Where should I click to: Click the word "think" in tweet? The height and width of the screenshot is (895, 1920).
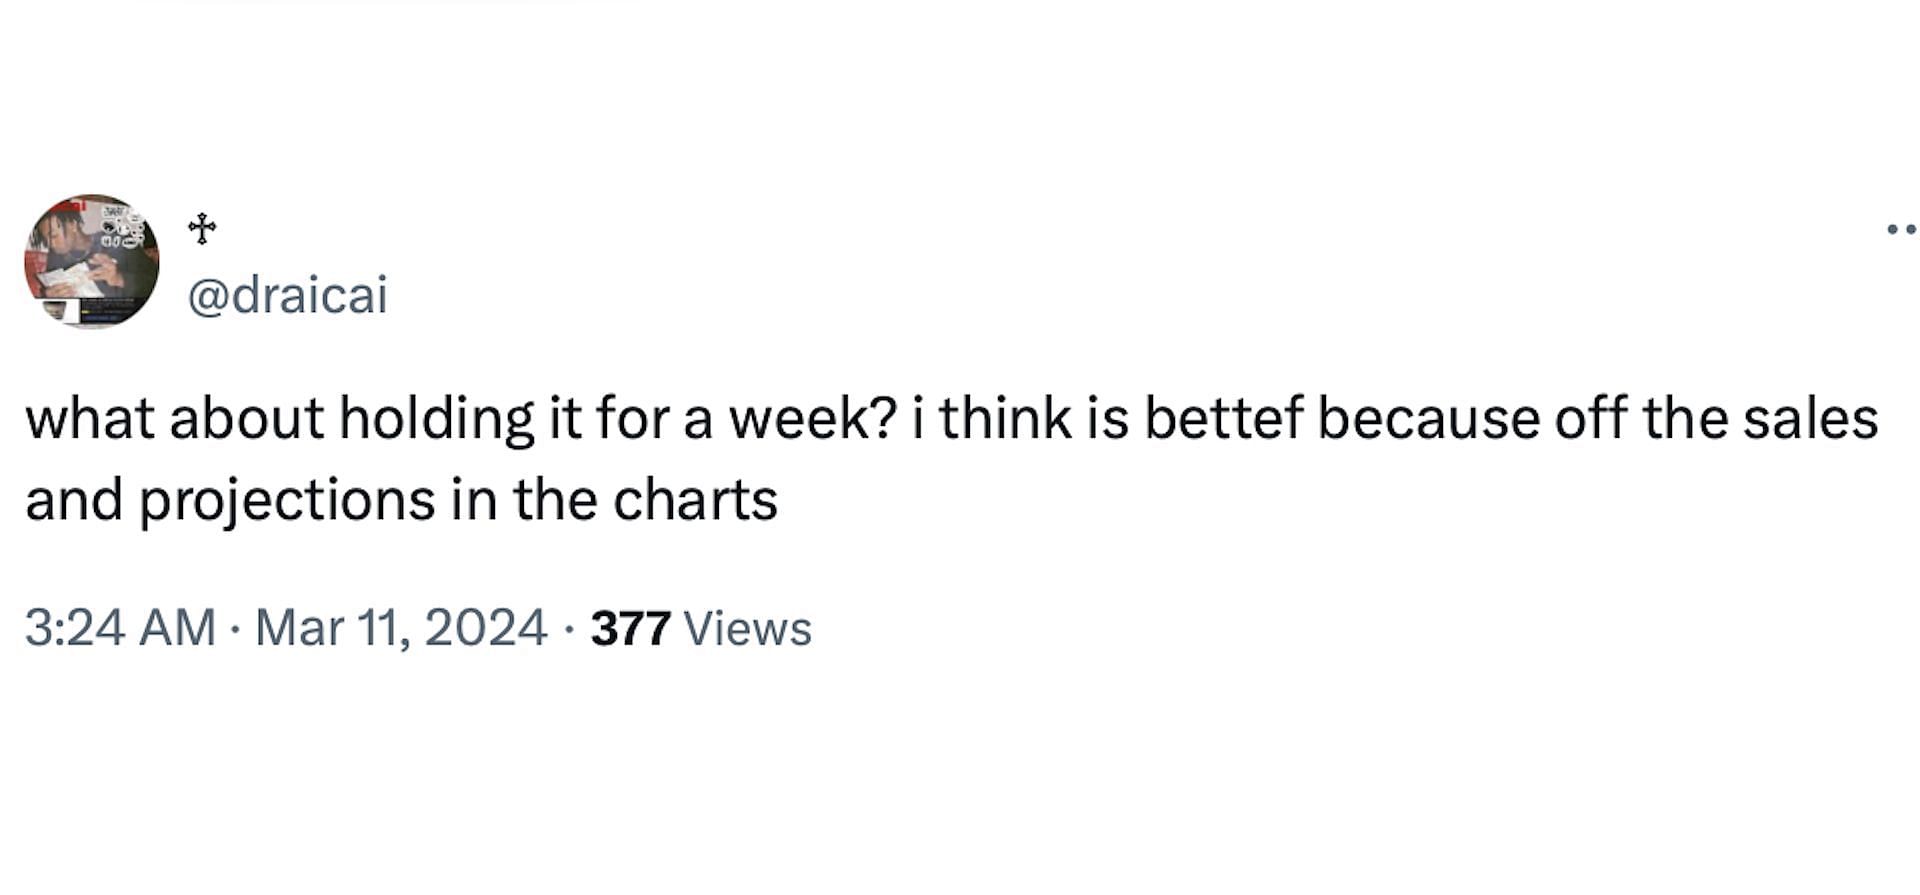click(x=1005, y=417)
